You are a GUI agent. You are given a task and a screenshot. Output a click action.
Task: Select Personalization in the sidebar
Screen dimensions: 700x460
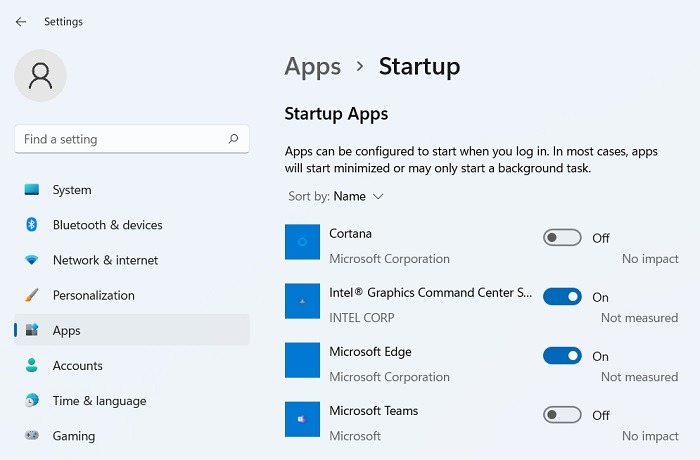click(x=132, y=295)
